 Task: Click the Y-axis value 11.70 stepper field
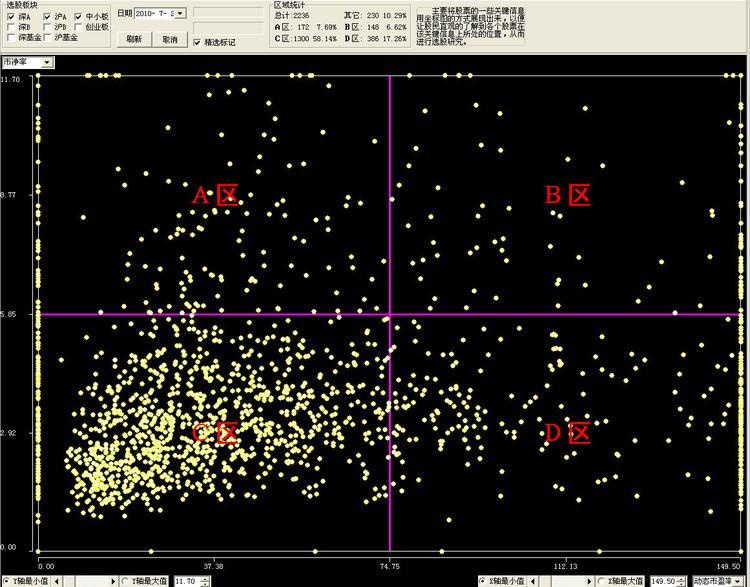186,581
